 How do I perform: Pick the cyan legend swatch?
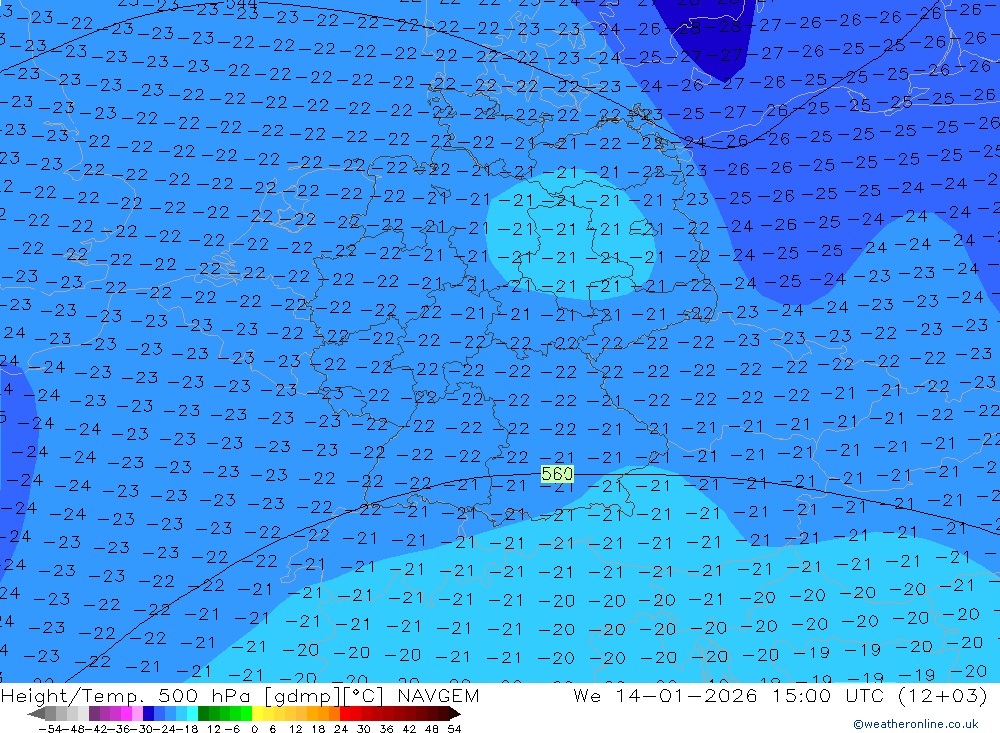[x=192, y=713]
